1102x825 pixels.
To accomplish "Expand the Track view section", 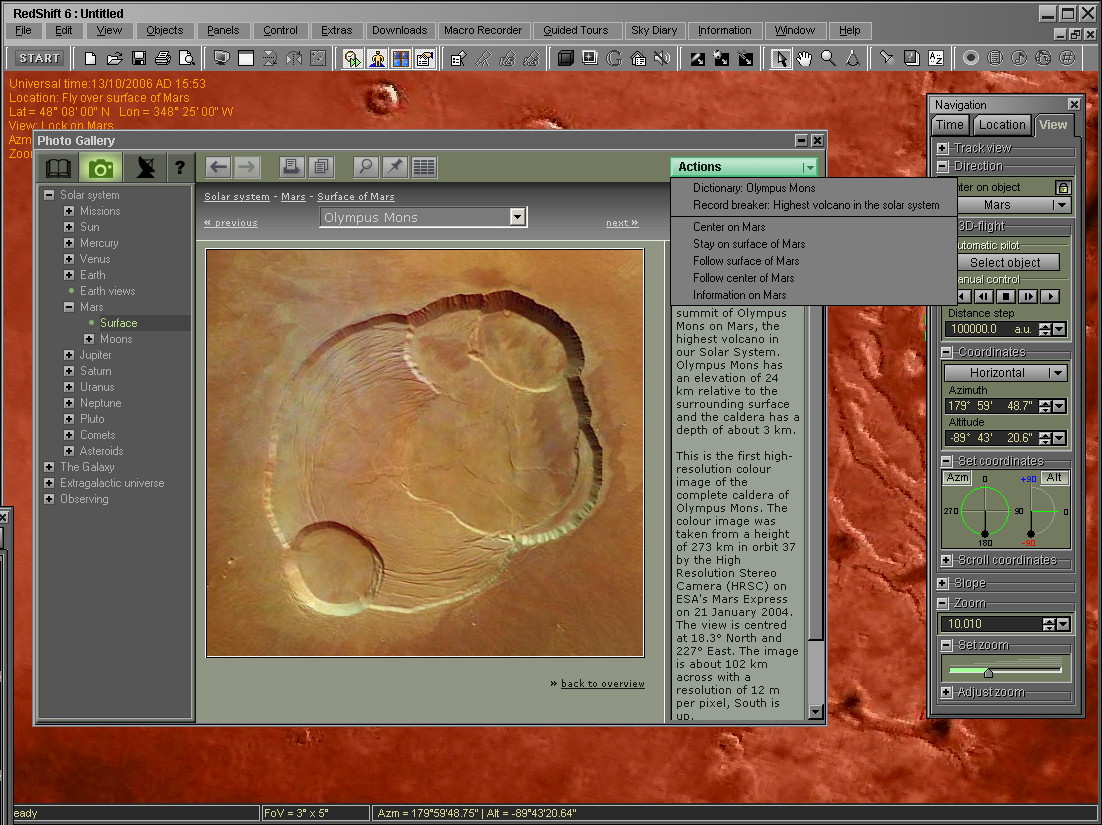I will pos(942,148).
